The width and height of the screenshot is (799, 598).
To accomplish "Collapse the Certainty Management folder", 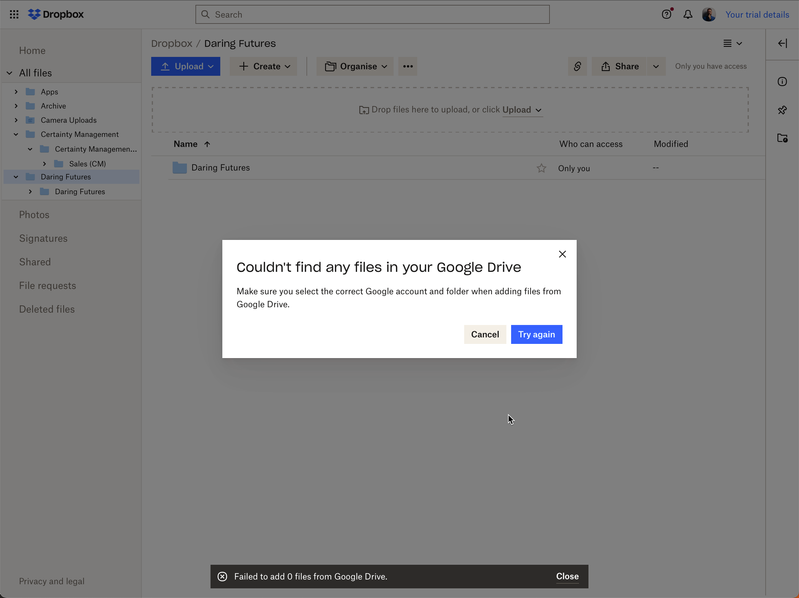I will coord(16,134).
